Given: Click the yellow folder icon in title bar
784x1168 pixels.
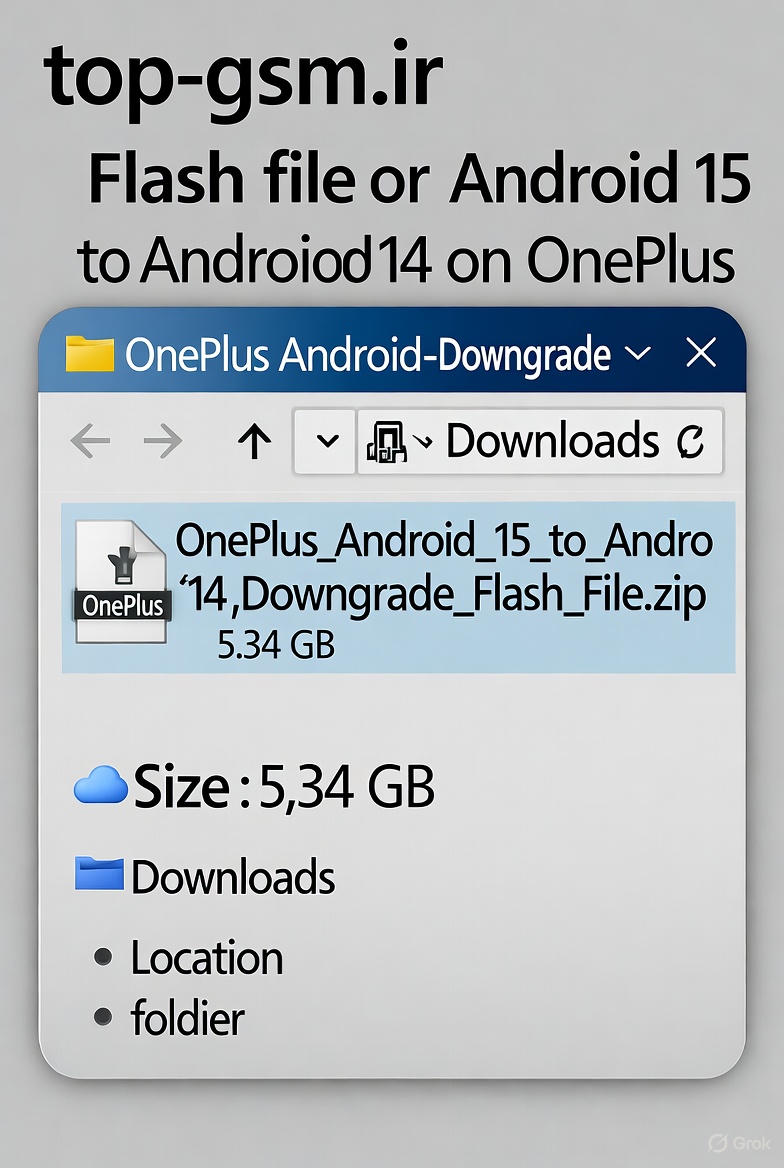Looking at the screenshot, I should (x=89, y=353).
